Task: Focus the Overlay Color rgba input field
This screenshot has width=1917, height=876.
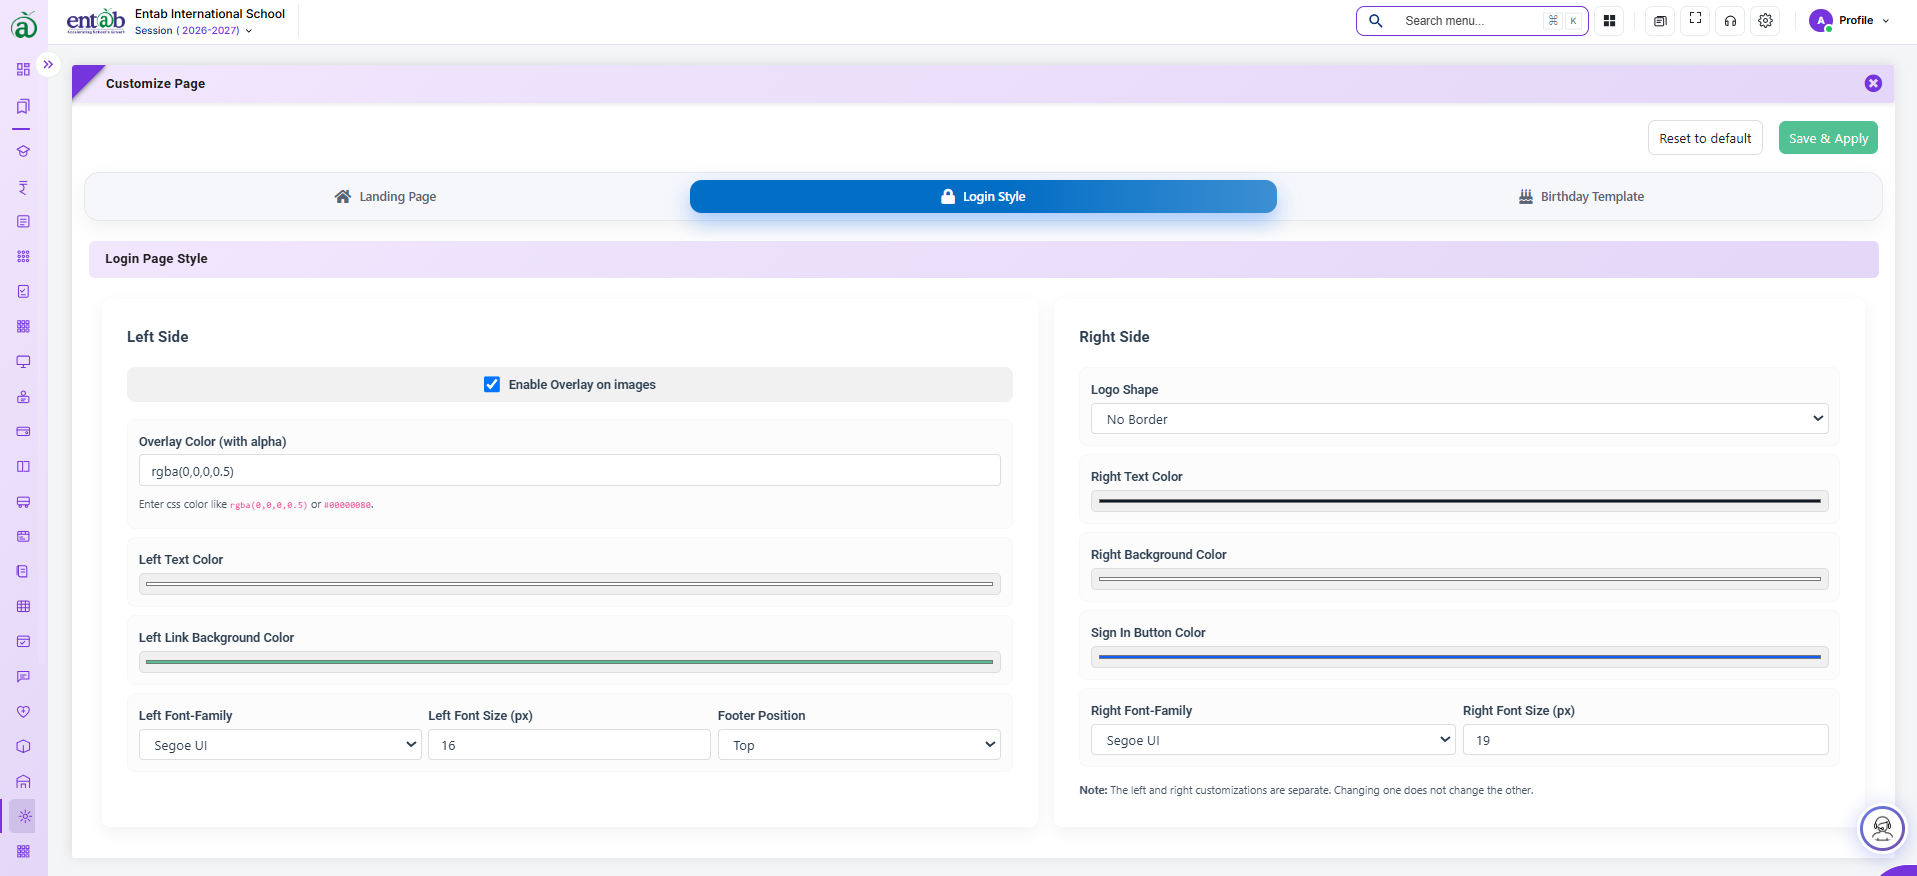Action: [x=569, y=471]
